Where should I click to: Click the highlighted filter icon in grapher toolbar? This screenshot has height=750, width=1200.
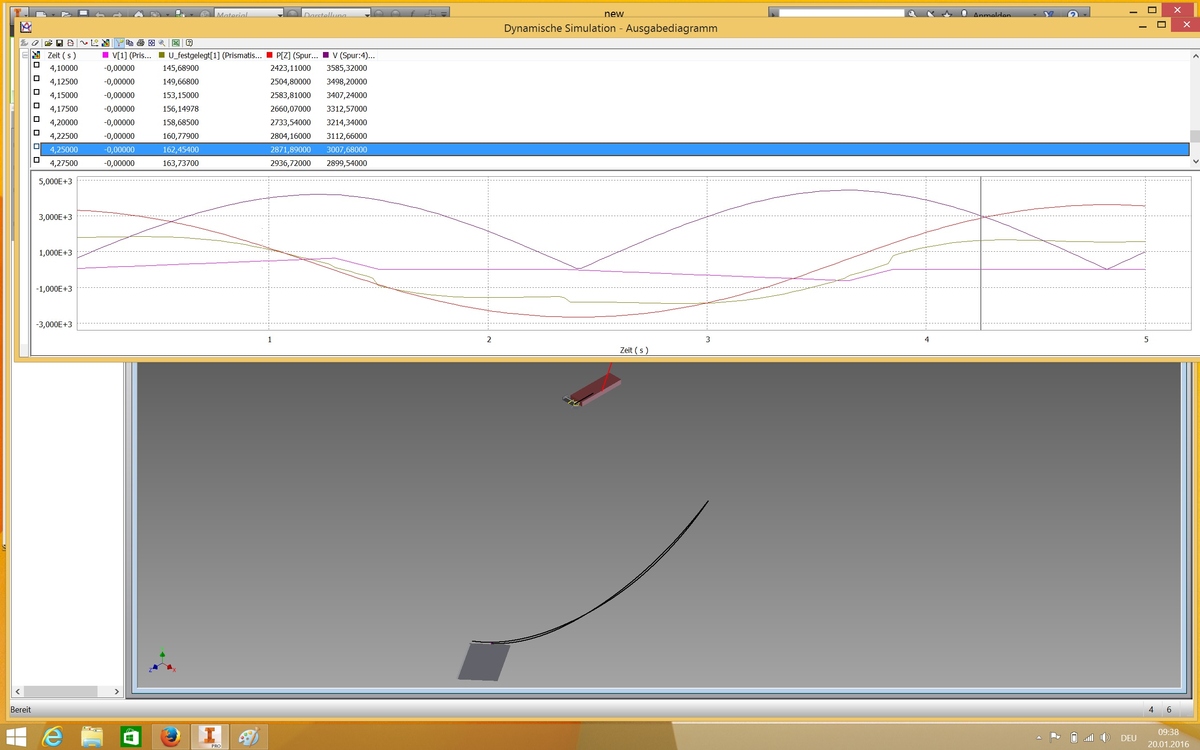[120, 43]
